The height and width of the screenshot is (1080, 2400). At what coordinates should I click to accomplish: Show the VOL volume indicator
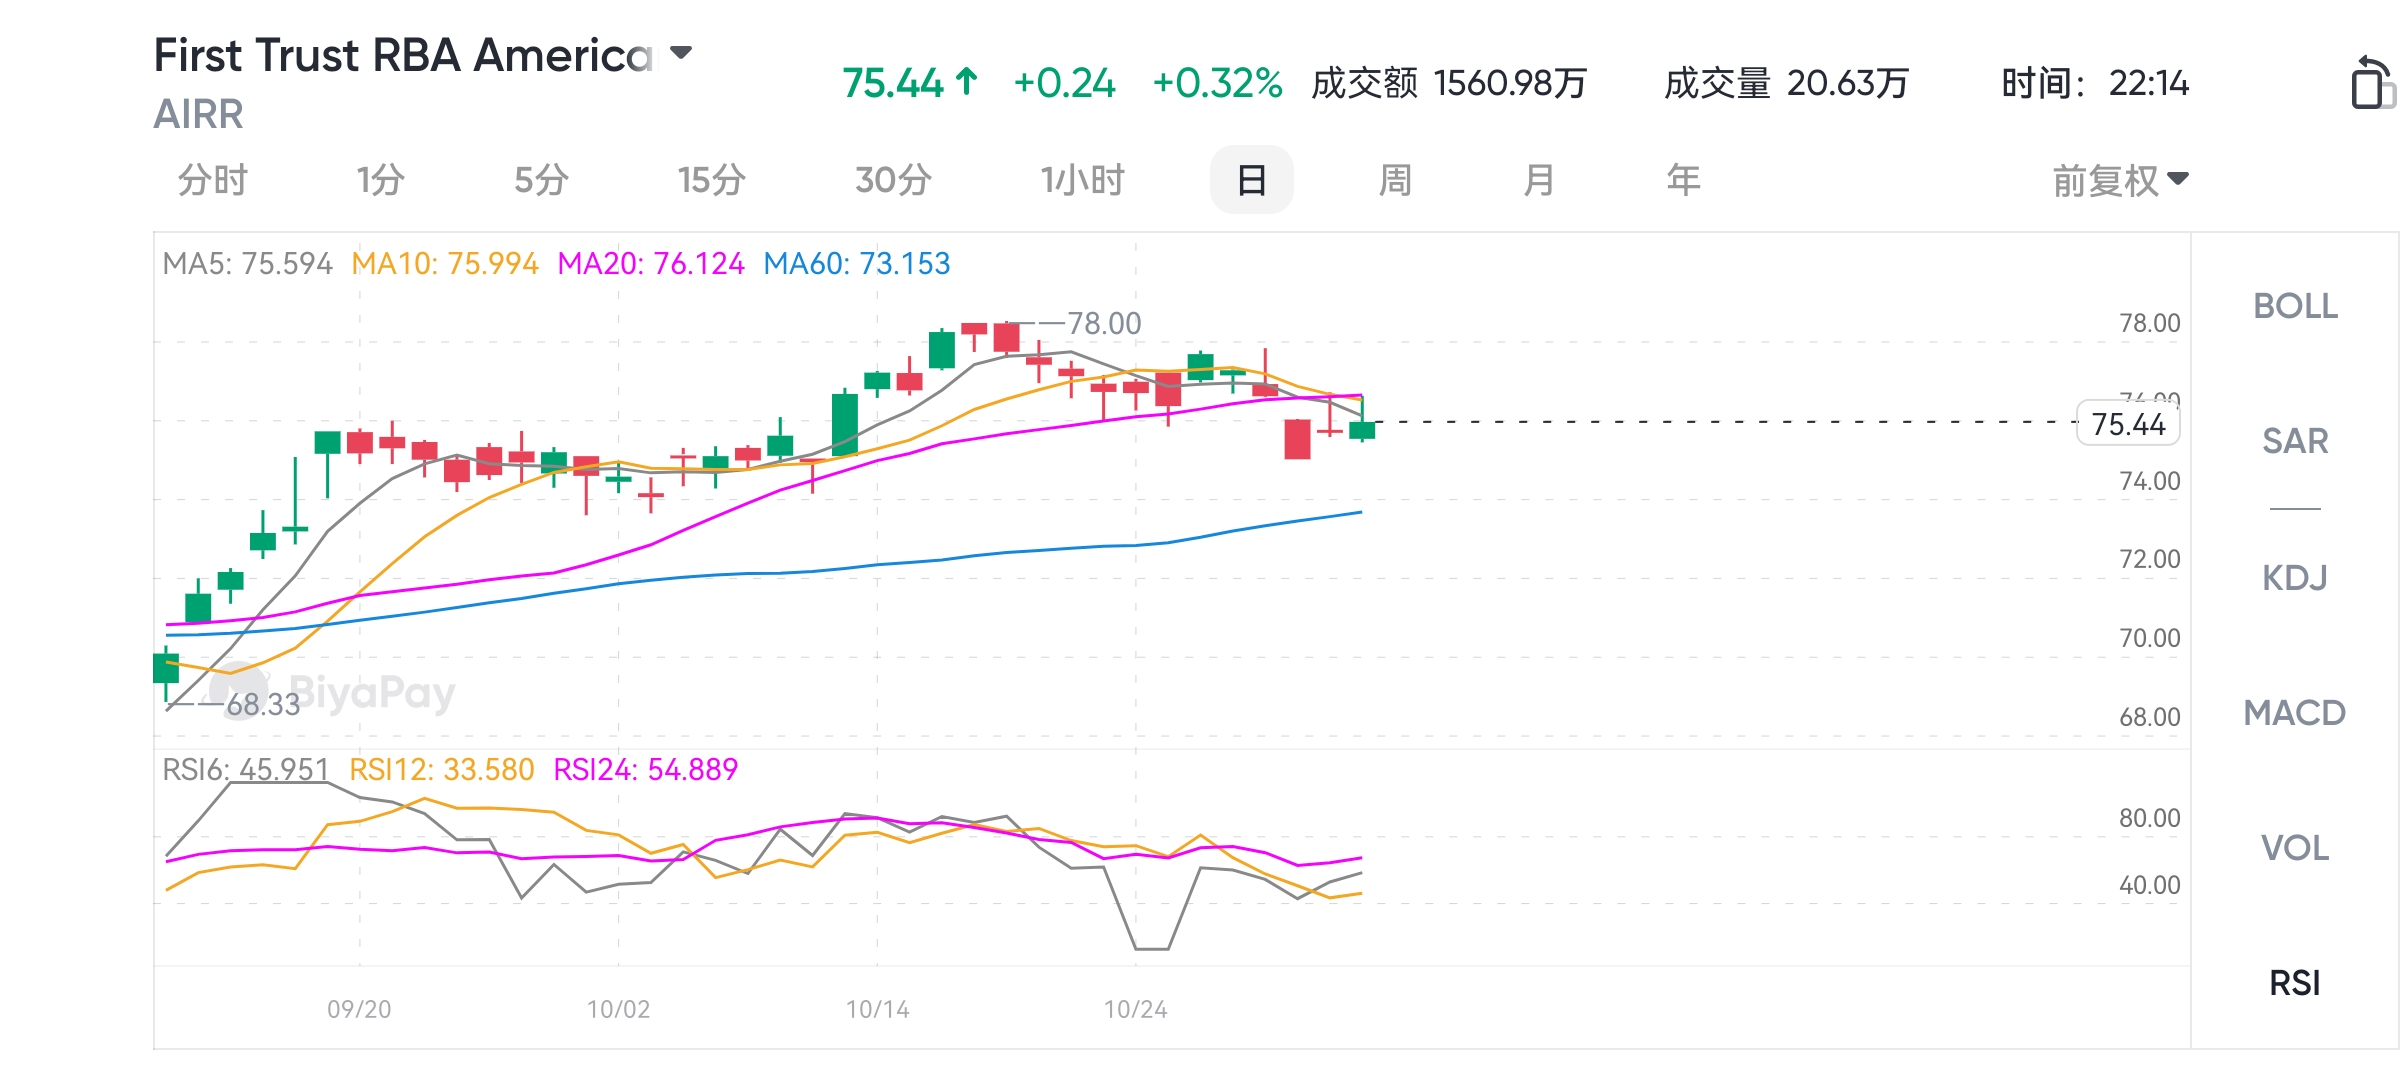point(2295,847)
